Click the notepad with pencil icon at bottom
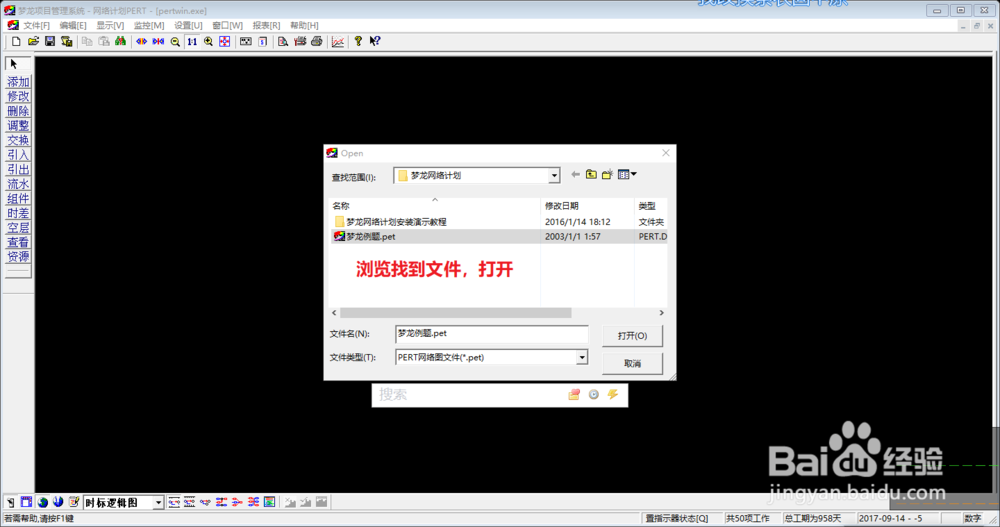The image size is (1000, 527). tap(74, 502)
